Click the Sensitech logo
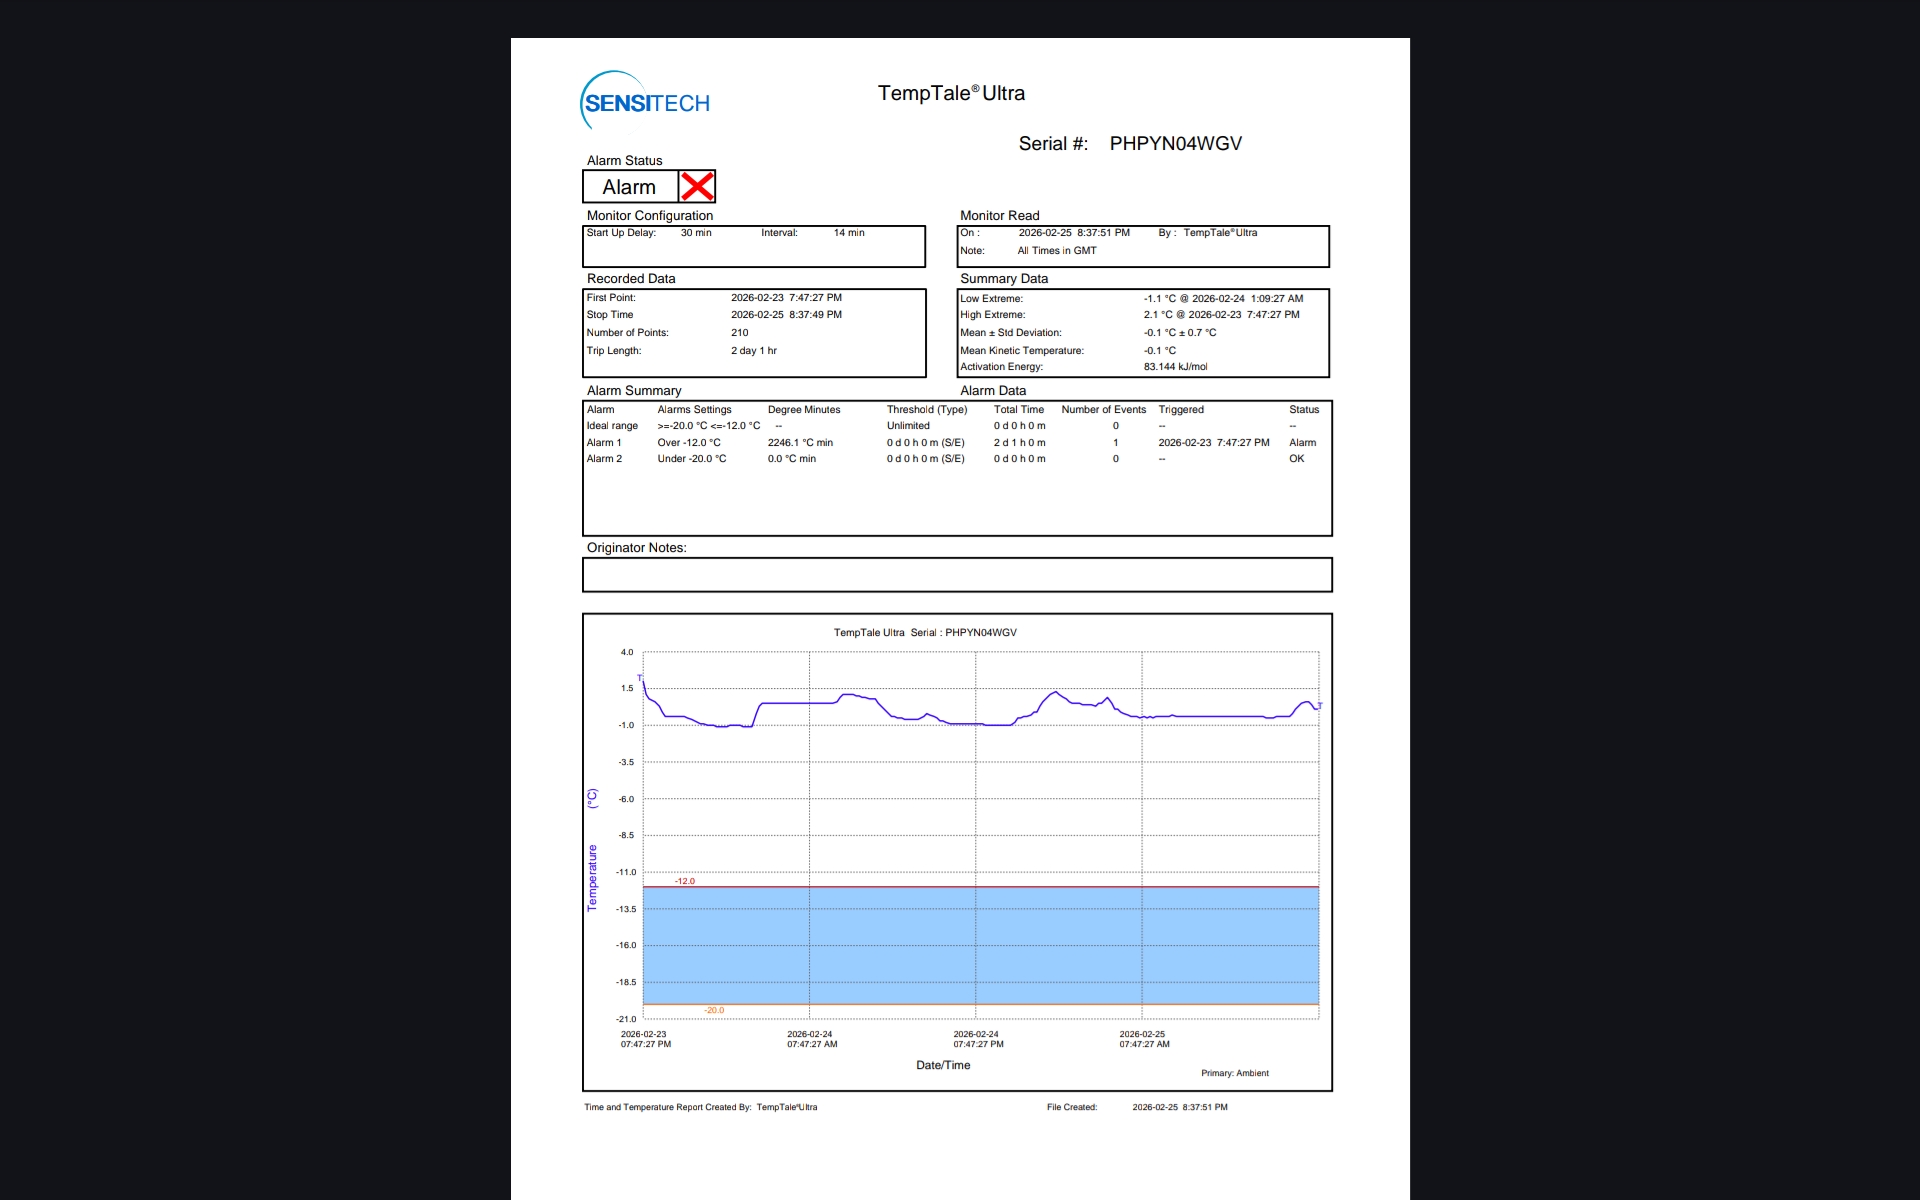Viewport: 1920px width, 1200px height. [645, 102]
